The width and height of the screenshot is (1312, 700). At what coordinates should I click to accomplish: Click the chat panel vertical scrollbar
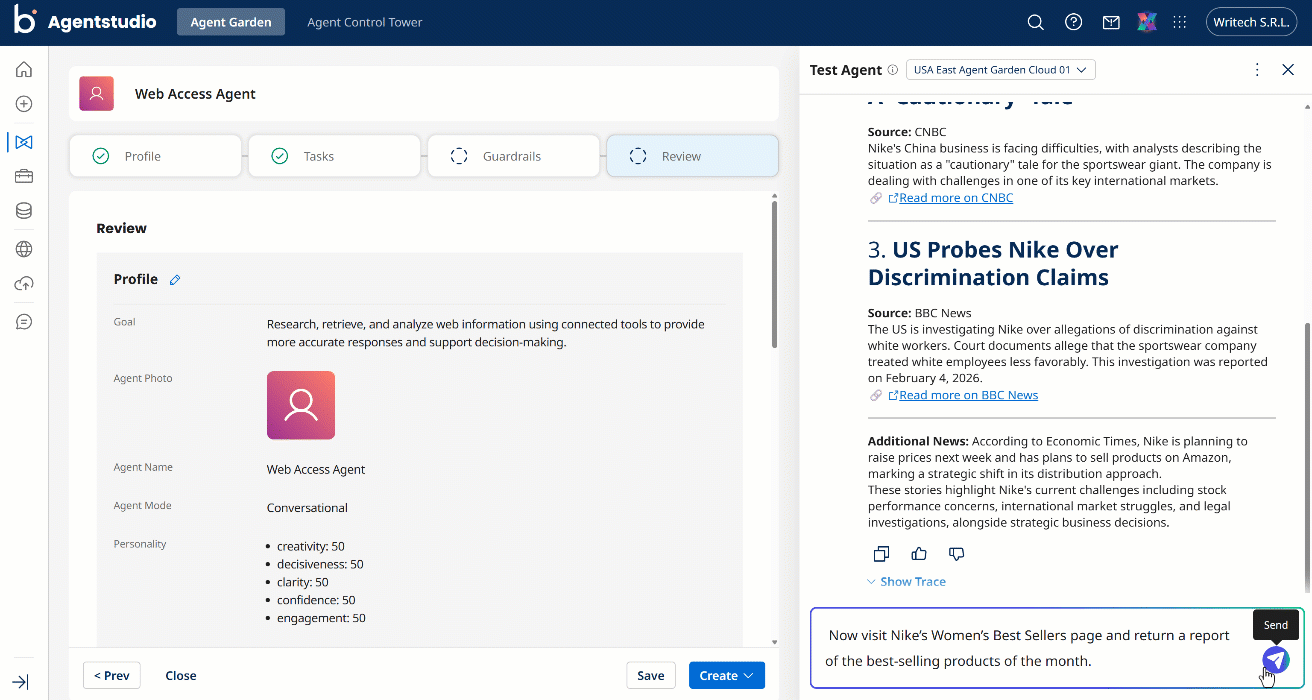pyautogui.click(x=1306, y=457)
